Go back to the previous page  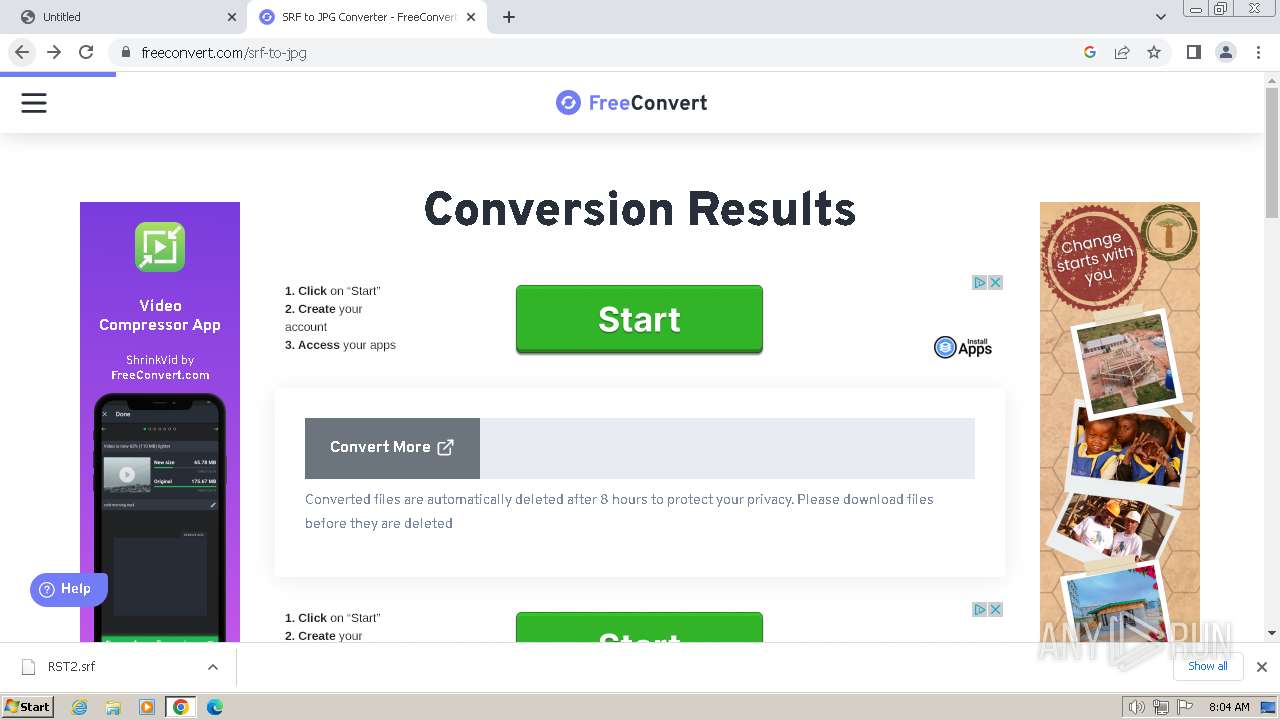tap(22, 52)
